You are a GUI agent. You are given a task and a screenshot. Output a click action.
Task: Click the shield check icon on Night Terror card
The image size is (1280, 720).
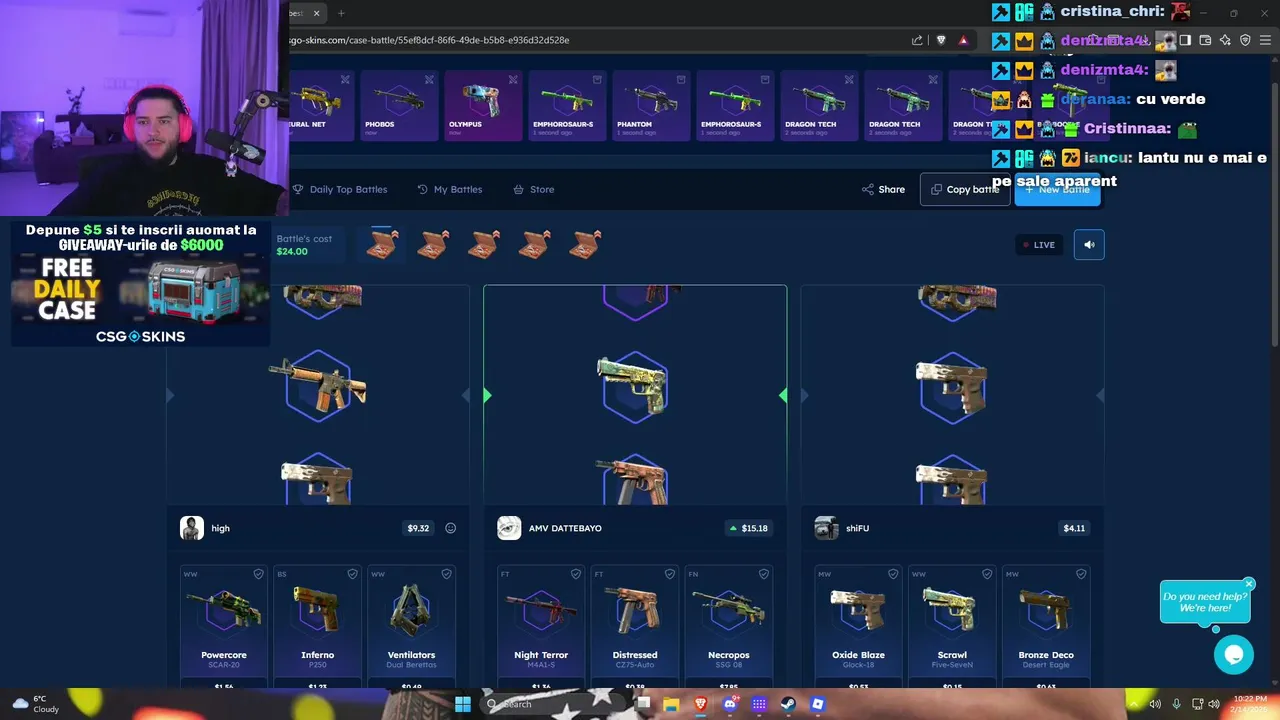pyautogui.click(x=575, y=574)
